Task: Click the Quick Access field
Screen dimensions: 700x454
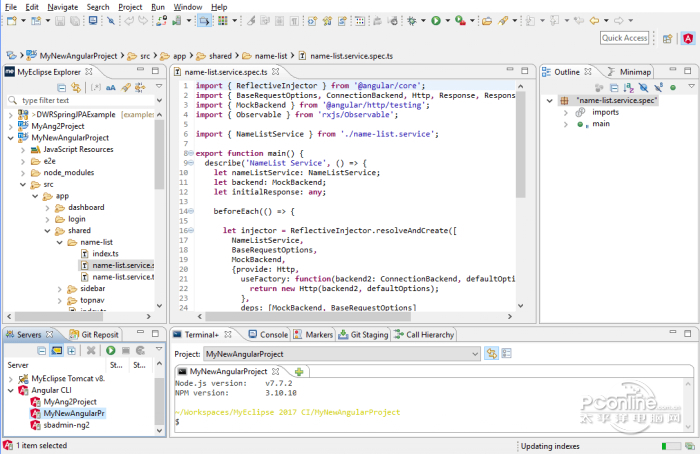Action: click(x=625, y=38)
